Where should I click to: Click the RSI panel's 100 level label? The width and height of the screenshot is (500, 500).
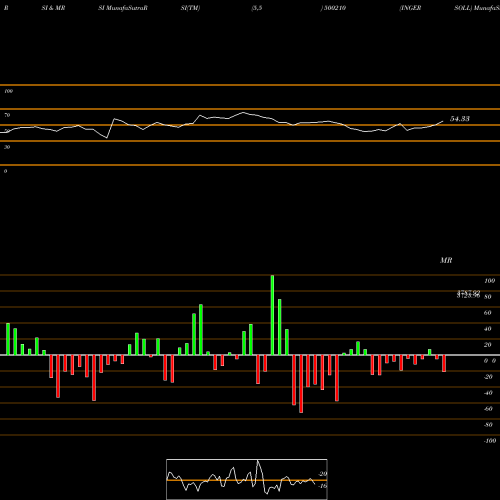point(8,91)
